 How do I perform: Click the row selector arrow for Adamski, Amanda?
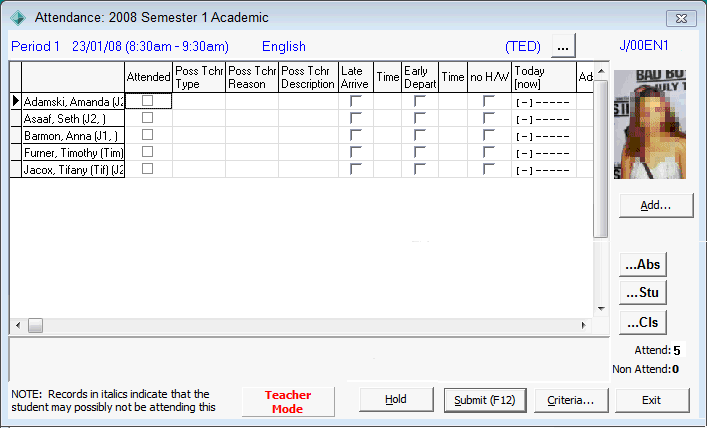pos(16,101)
